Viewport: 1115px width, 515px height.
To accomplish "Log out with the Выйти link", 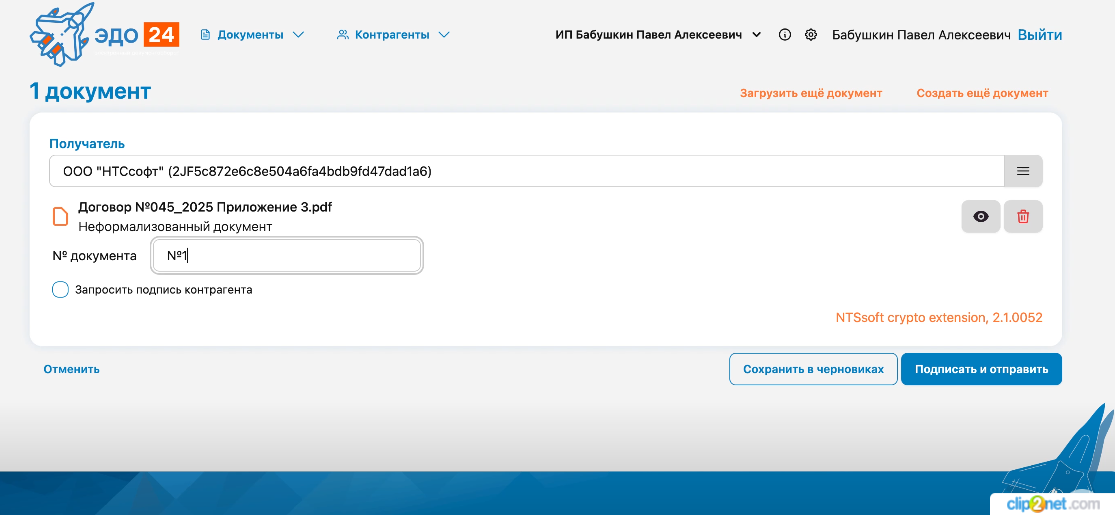I will point(1040,34).
